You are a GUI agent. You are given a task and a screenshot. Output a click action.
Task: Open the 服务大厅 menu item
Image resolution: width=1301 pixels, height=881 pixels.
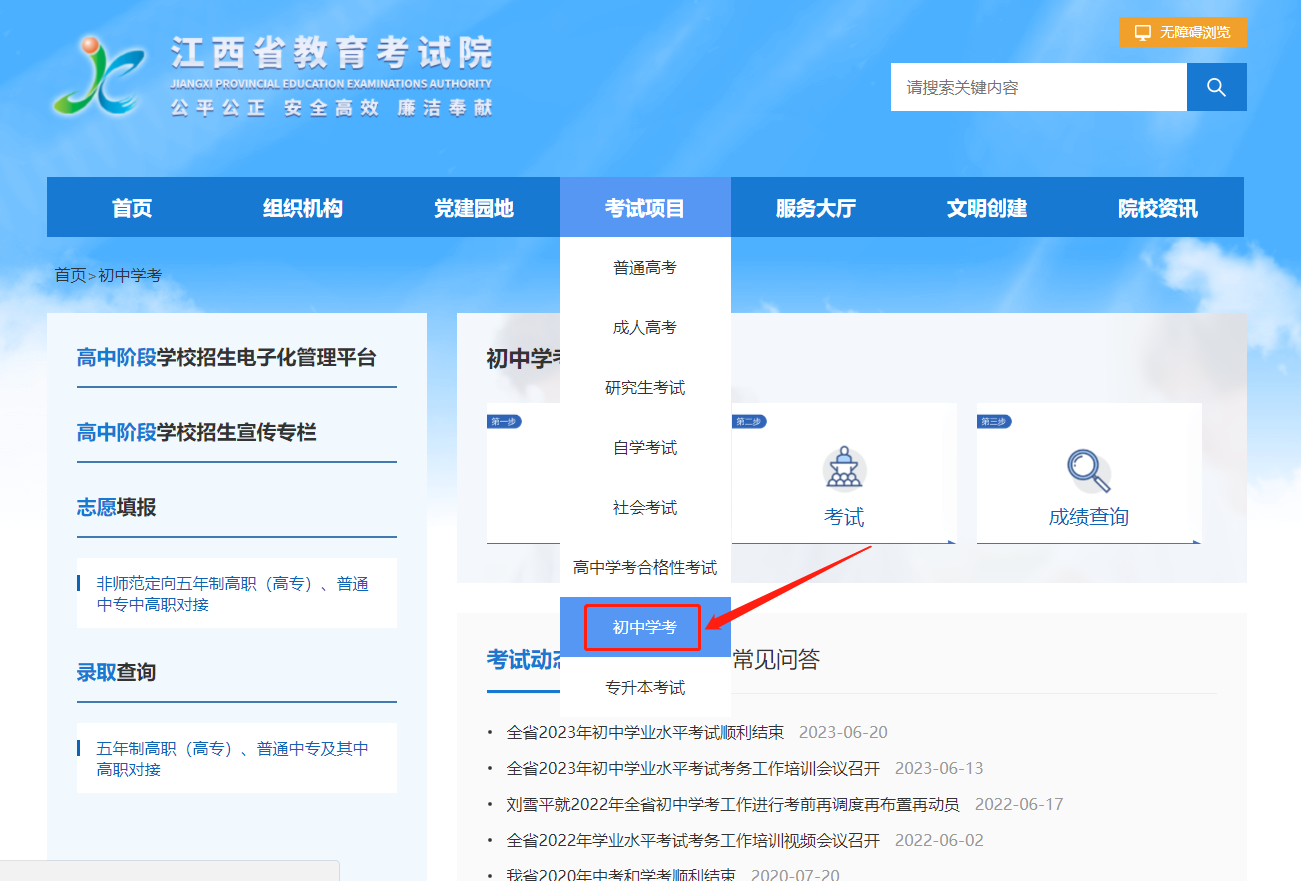pyautogui.click(x=815, y=206)
